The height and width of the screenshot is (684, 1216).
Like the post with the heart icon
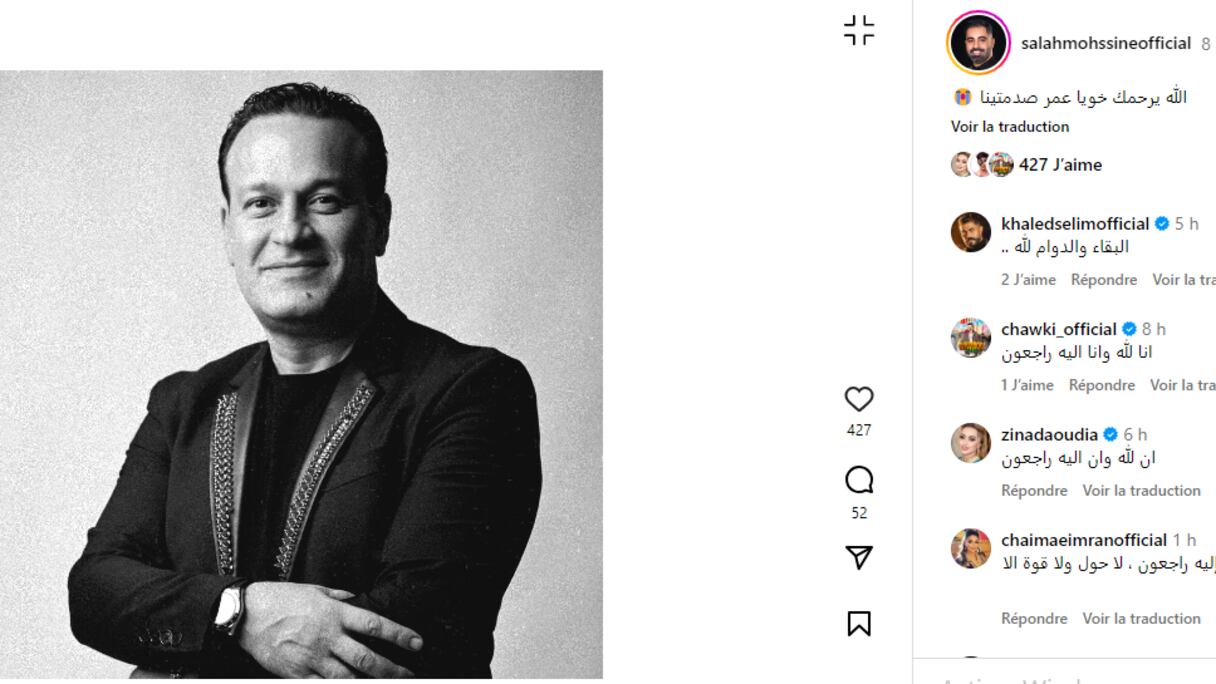tap(858, 399)
